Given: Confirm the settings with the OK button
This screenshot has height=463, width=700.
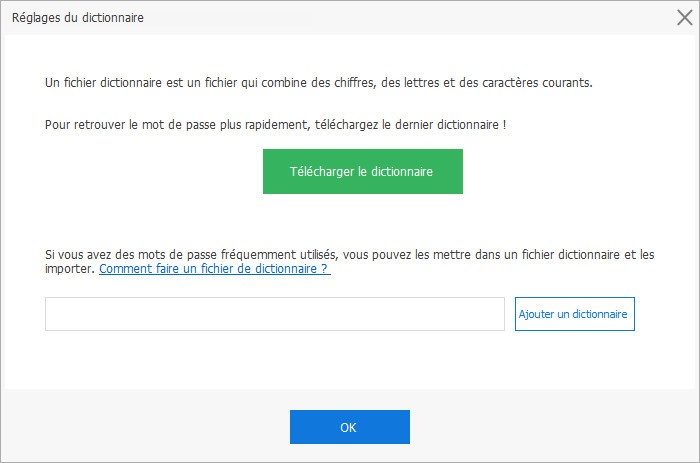Looking at the screenshot, I should click(349, 427).
